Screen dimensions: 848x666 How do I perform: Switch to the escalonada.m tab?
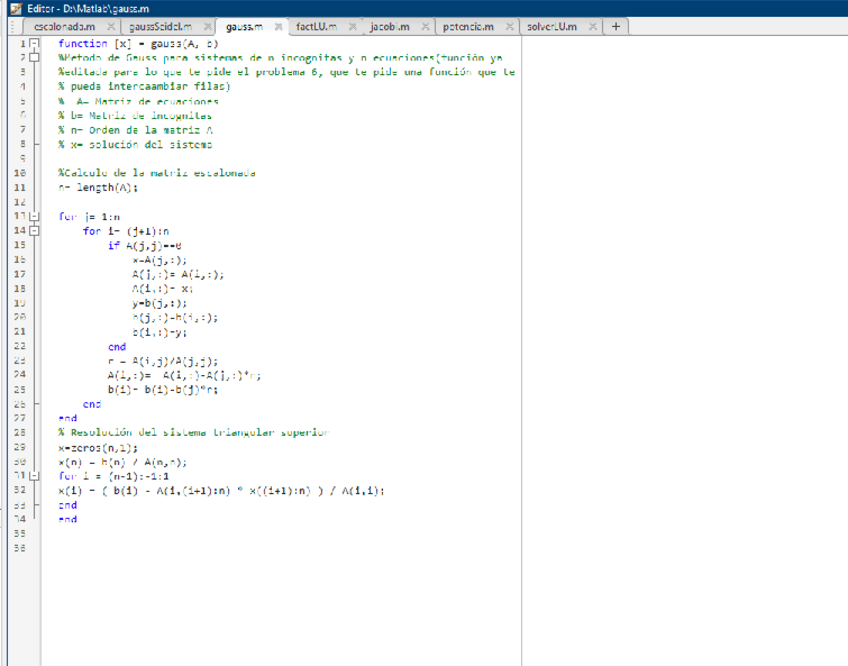click(63, 26)
